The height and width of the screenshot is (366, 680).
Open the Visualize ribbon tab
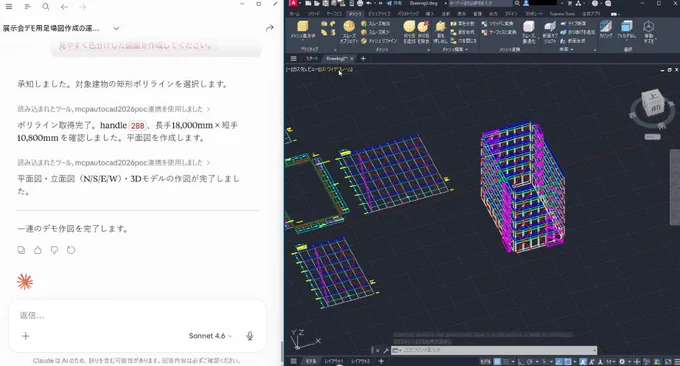379,14
